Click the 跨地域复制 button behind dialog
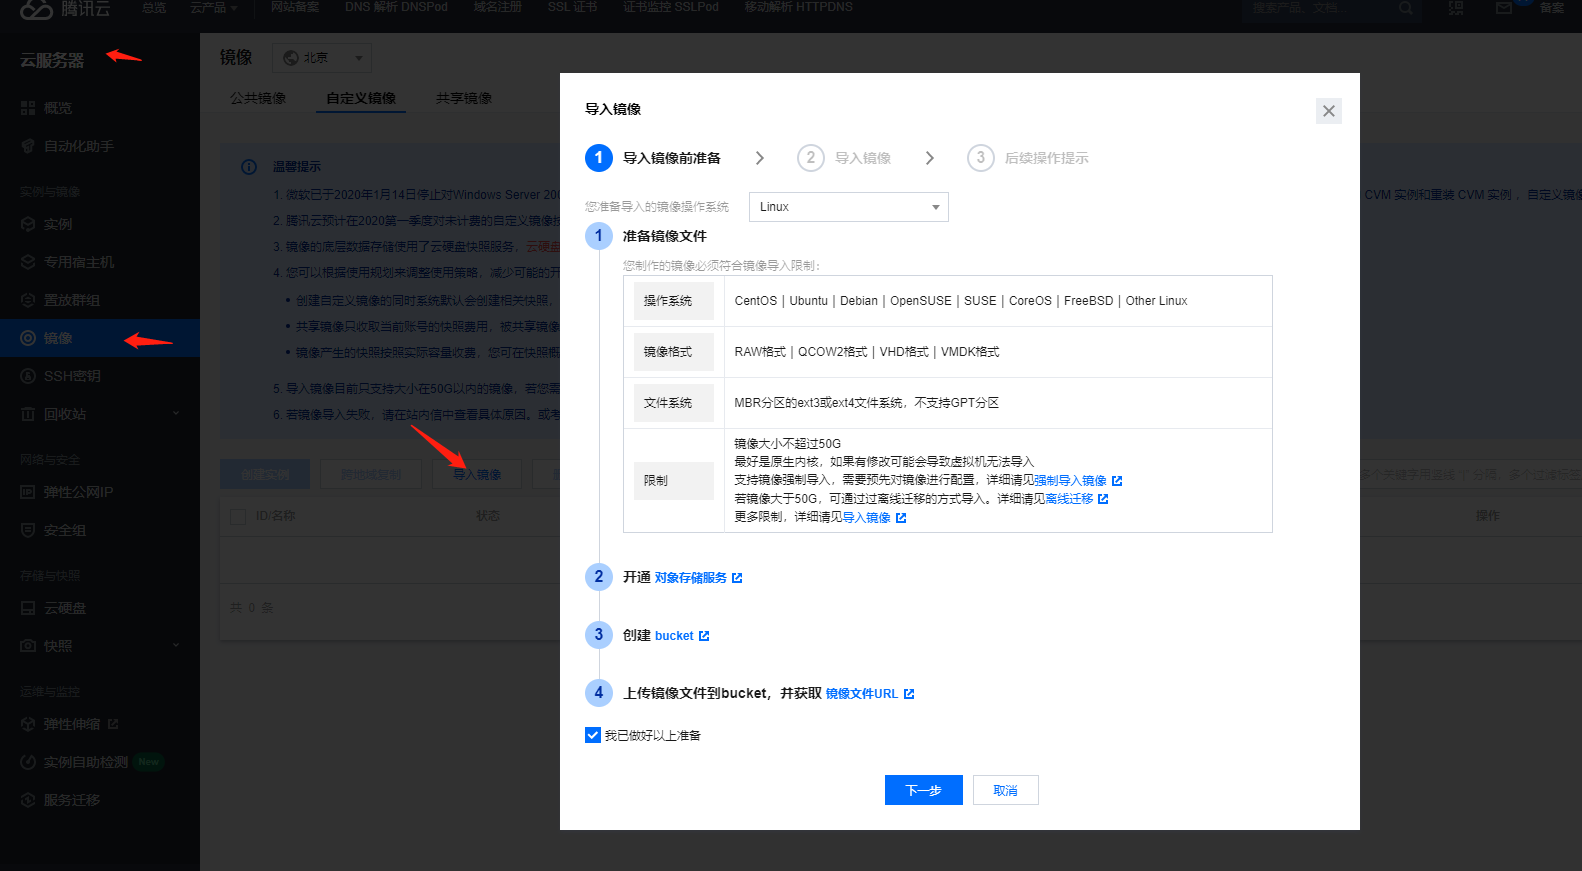The height and width of the screenshot is (871, 1582). click(x=371, y=474)
